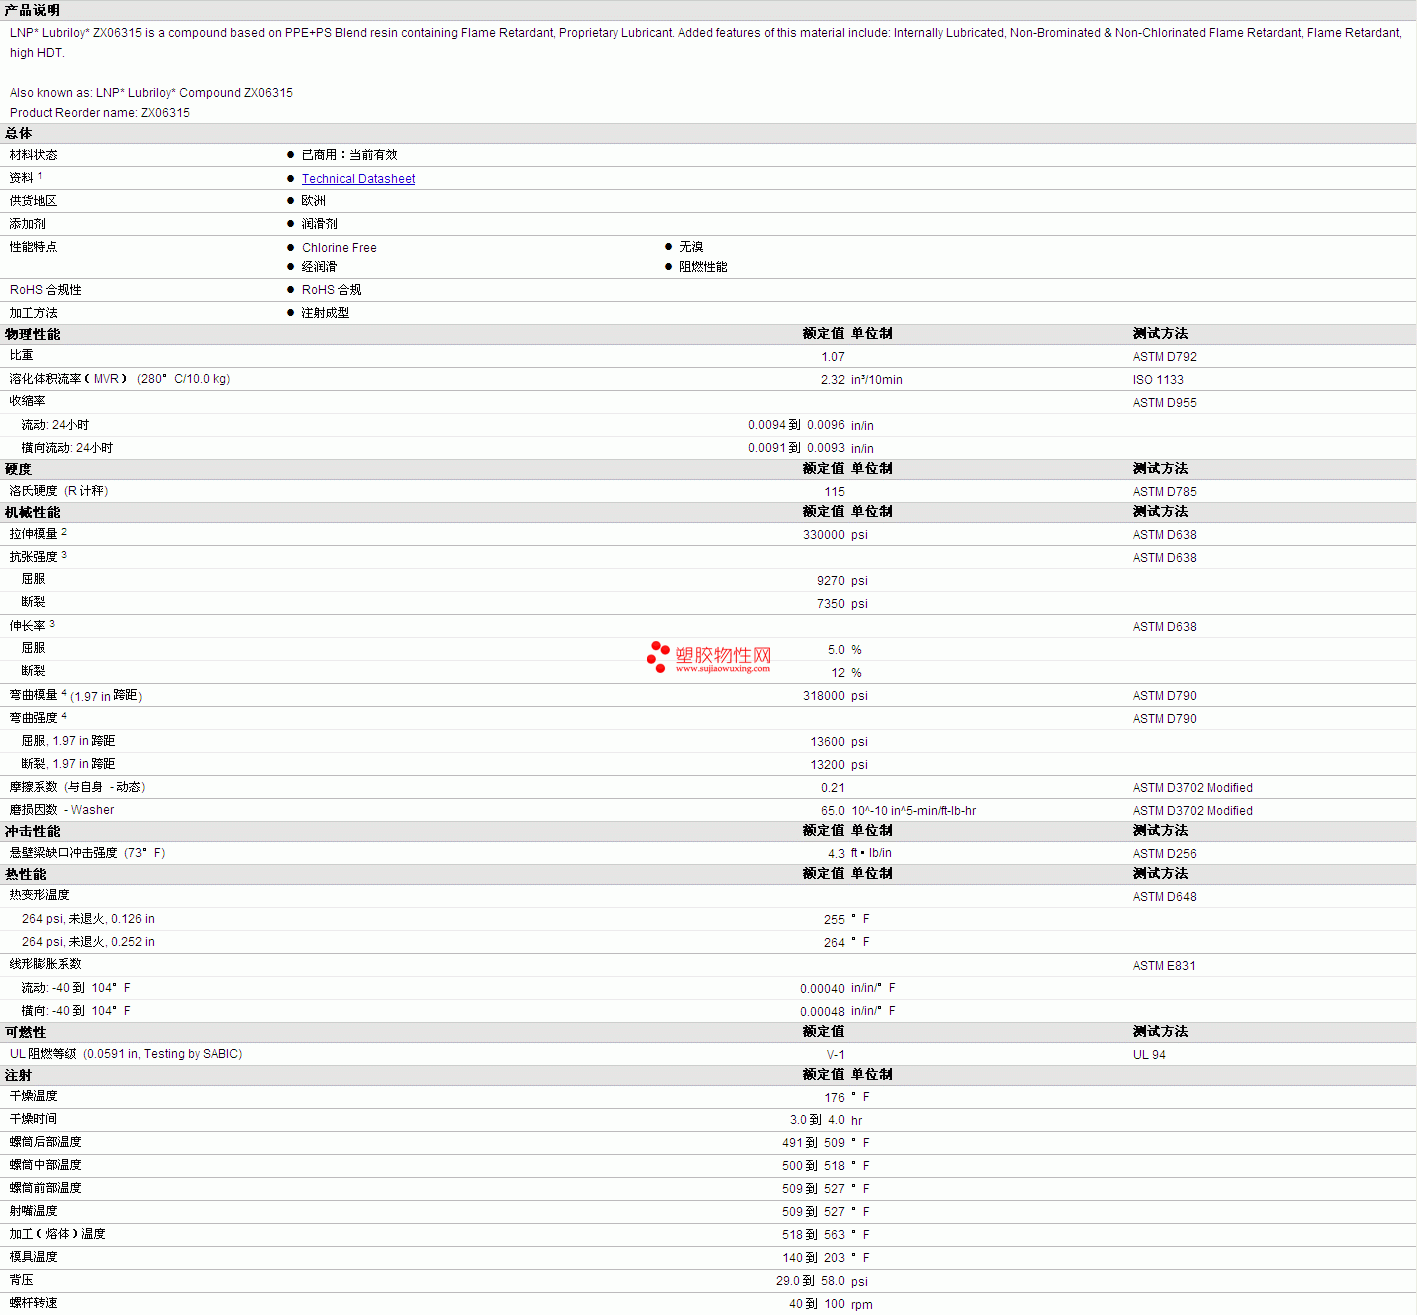Image resolution: width=1417 pixels, height=1315 pixels.
Task: Click the 注射成型 processing method
Action: (x=326, y=313)
